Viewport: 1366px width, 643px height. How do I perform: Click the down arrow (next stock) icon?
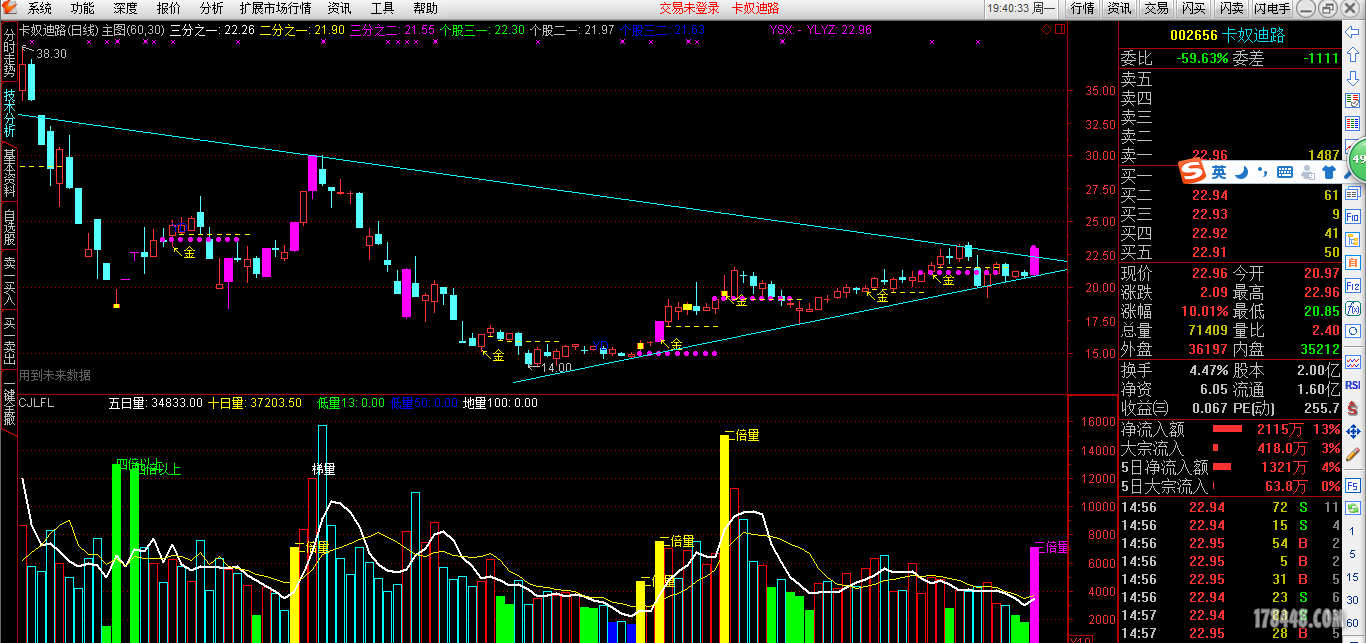click(1352, 78)
